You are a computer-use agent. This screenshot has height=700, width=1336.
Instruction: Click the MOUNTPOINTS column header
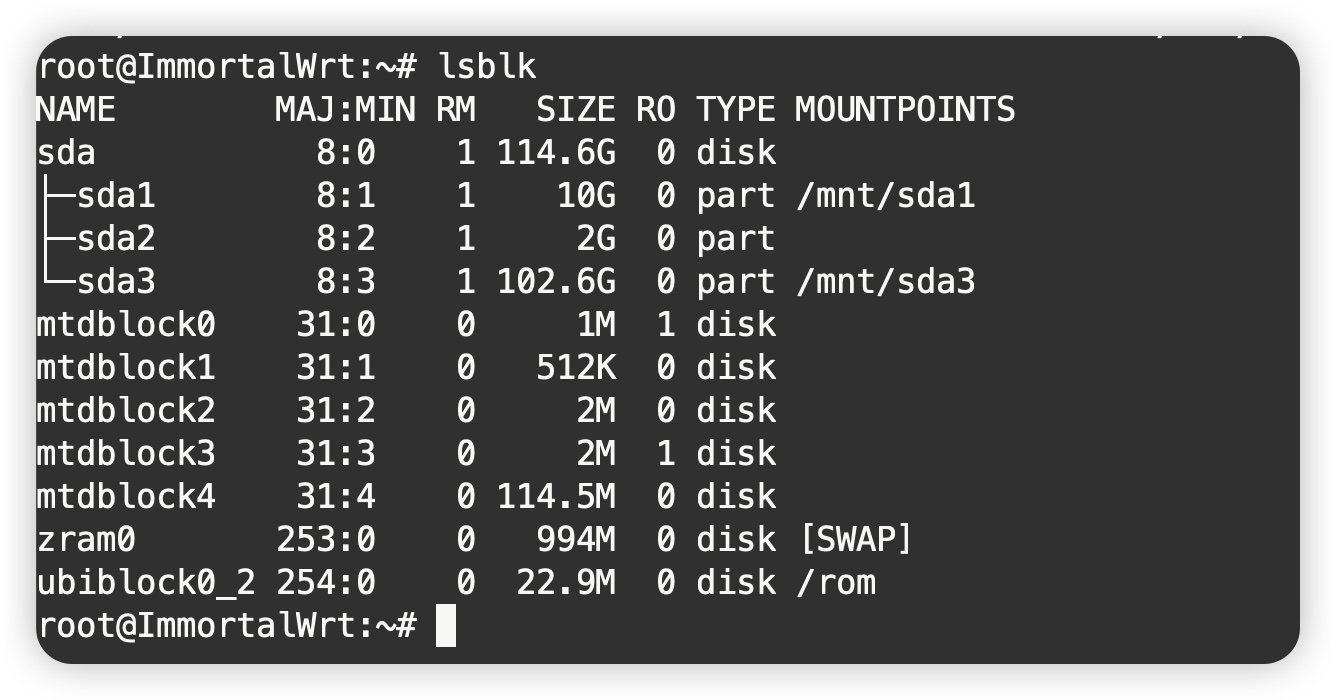coord(905,110)
